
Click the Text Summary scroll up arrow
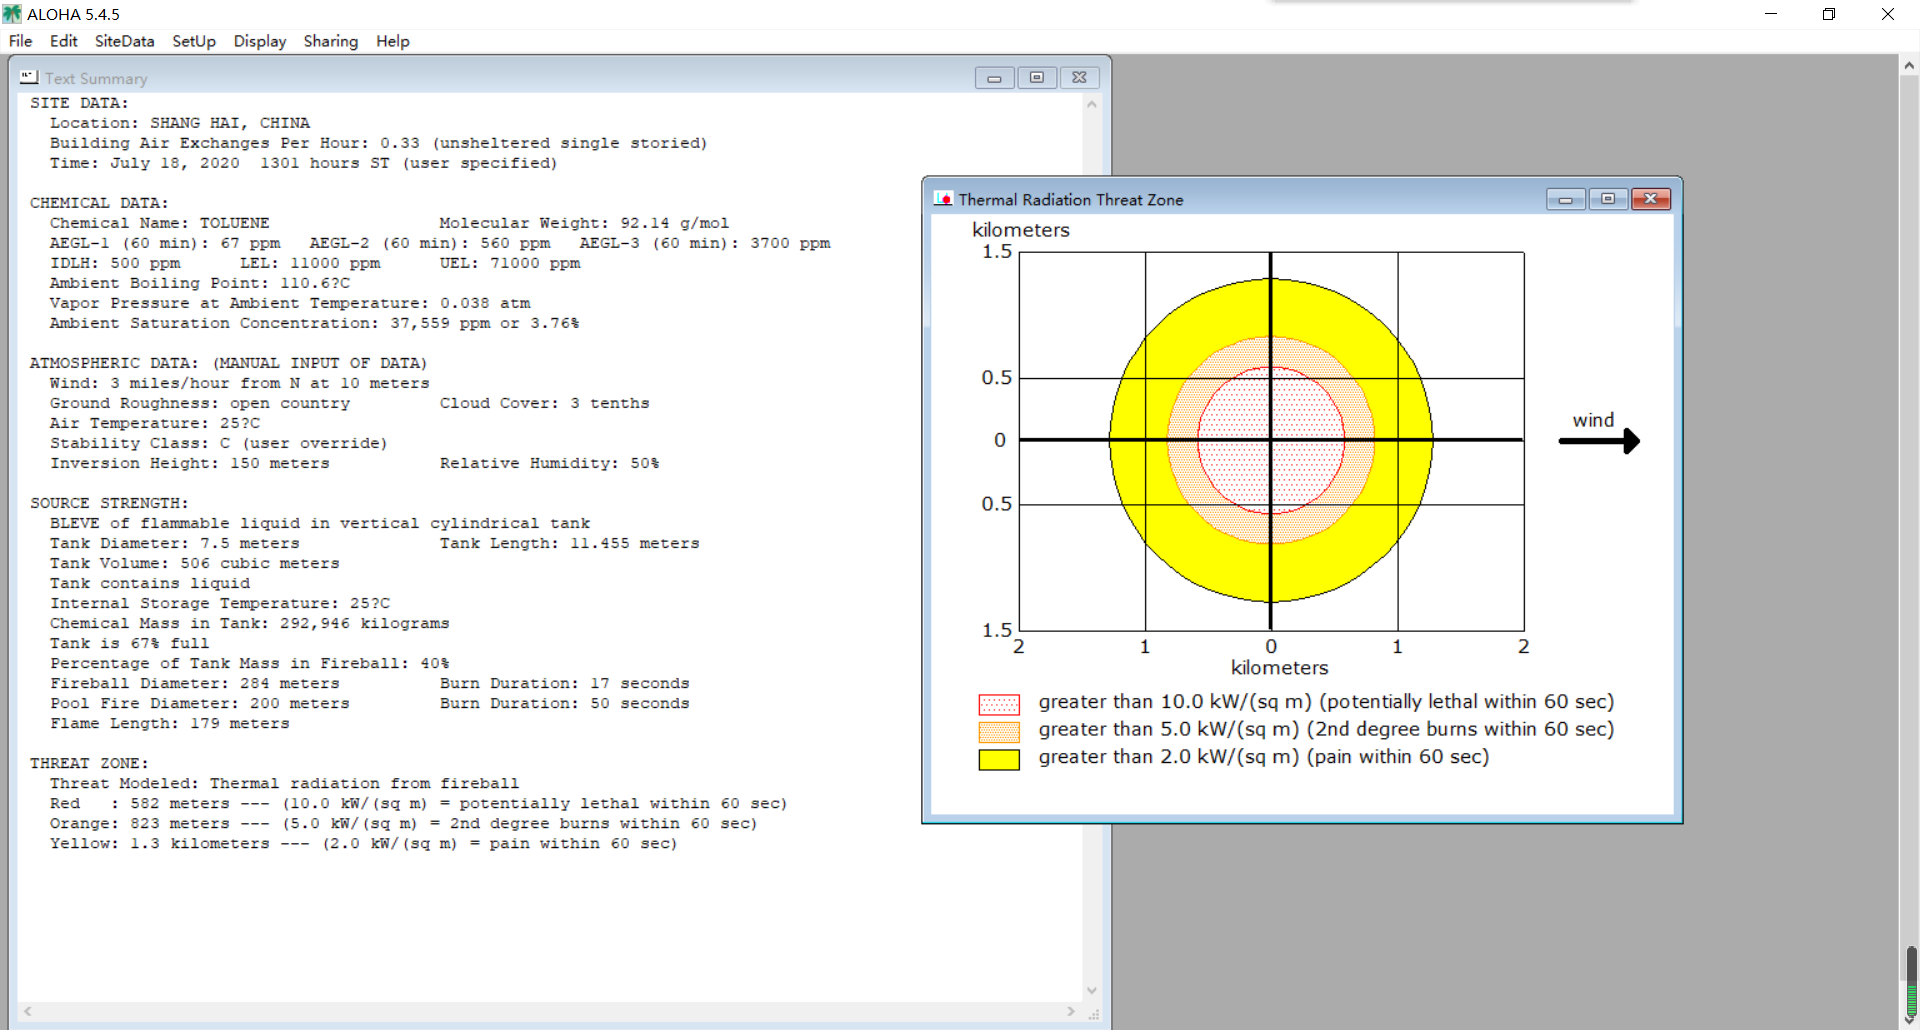[x=1092, y=104]
